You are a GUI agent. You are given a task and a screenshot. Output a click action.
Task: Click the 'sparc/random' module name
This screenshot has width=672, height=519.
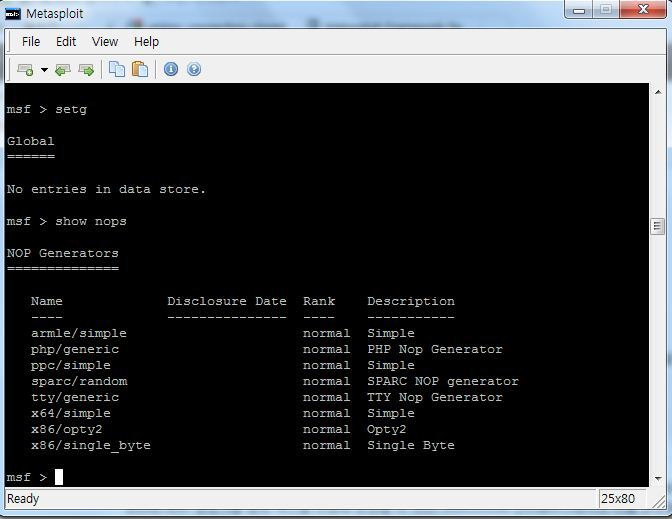coord(79,381)
